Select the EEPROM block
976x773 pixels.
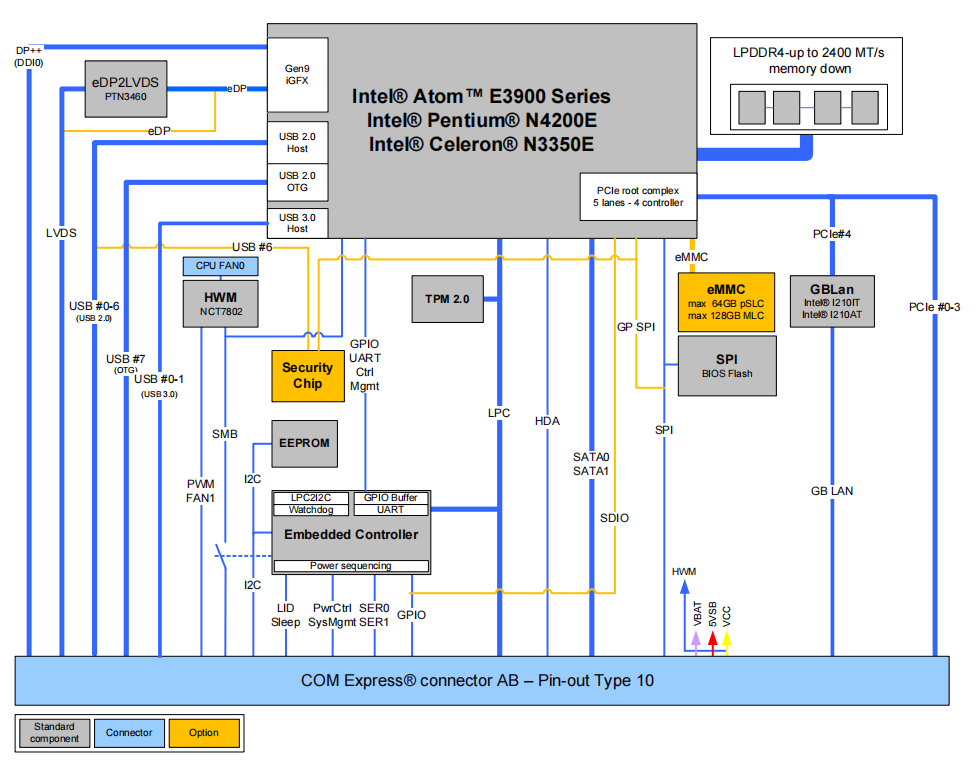304,443
